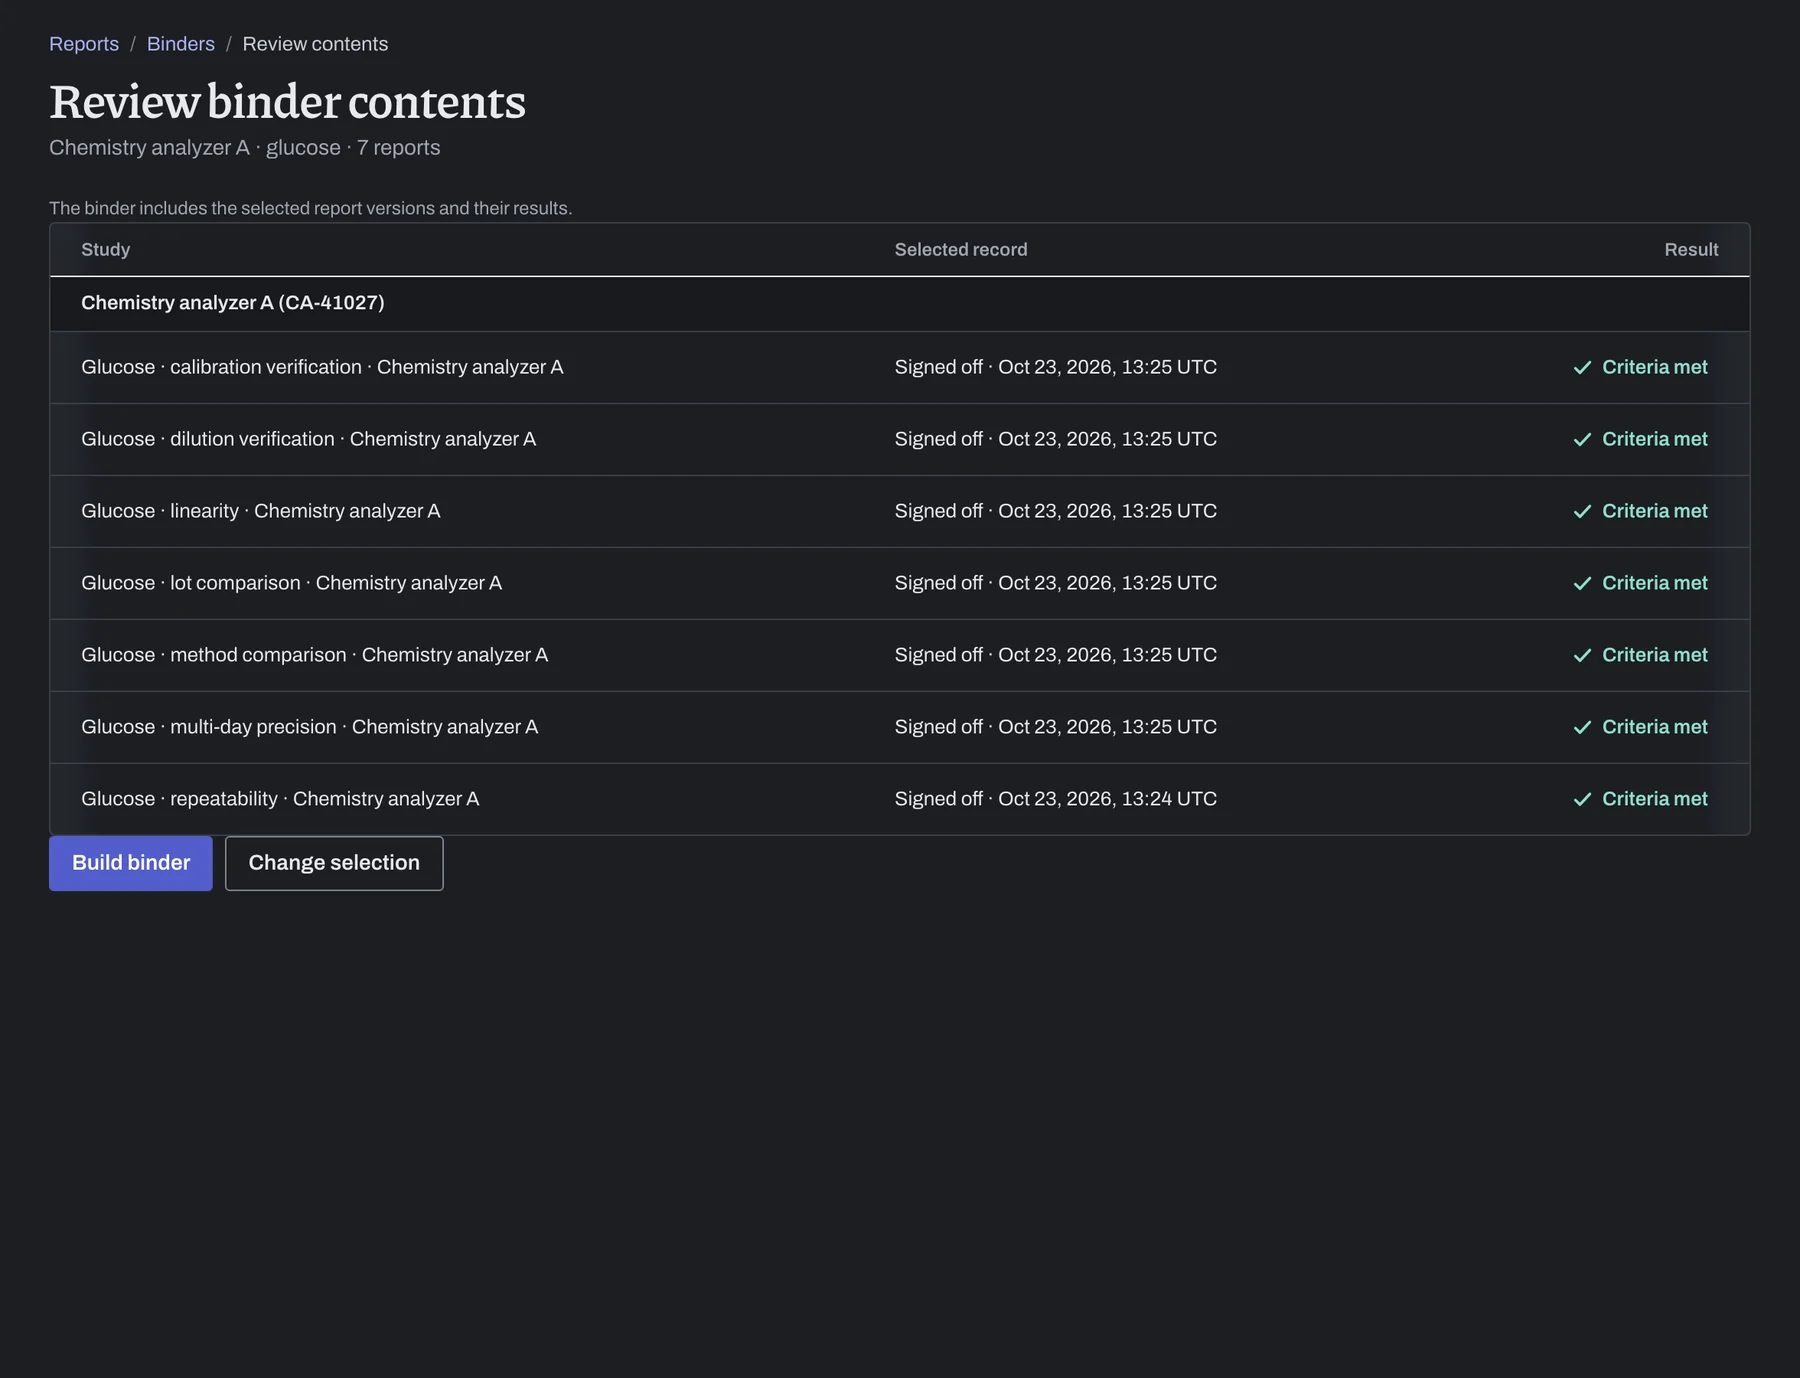Select 'Glucose · calibration verification · Chemistry analyzer A'
This screenshot has width=1800, height=1378.
tap(322, 367)
